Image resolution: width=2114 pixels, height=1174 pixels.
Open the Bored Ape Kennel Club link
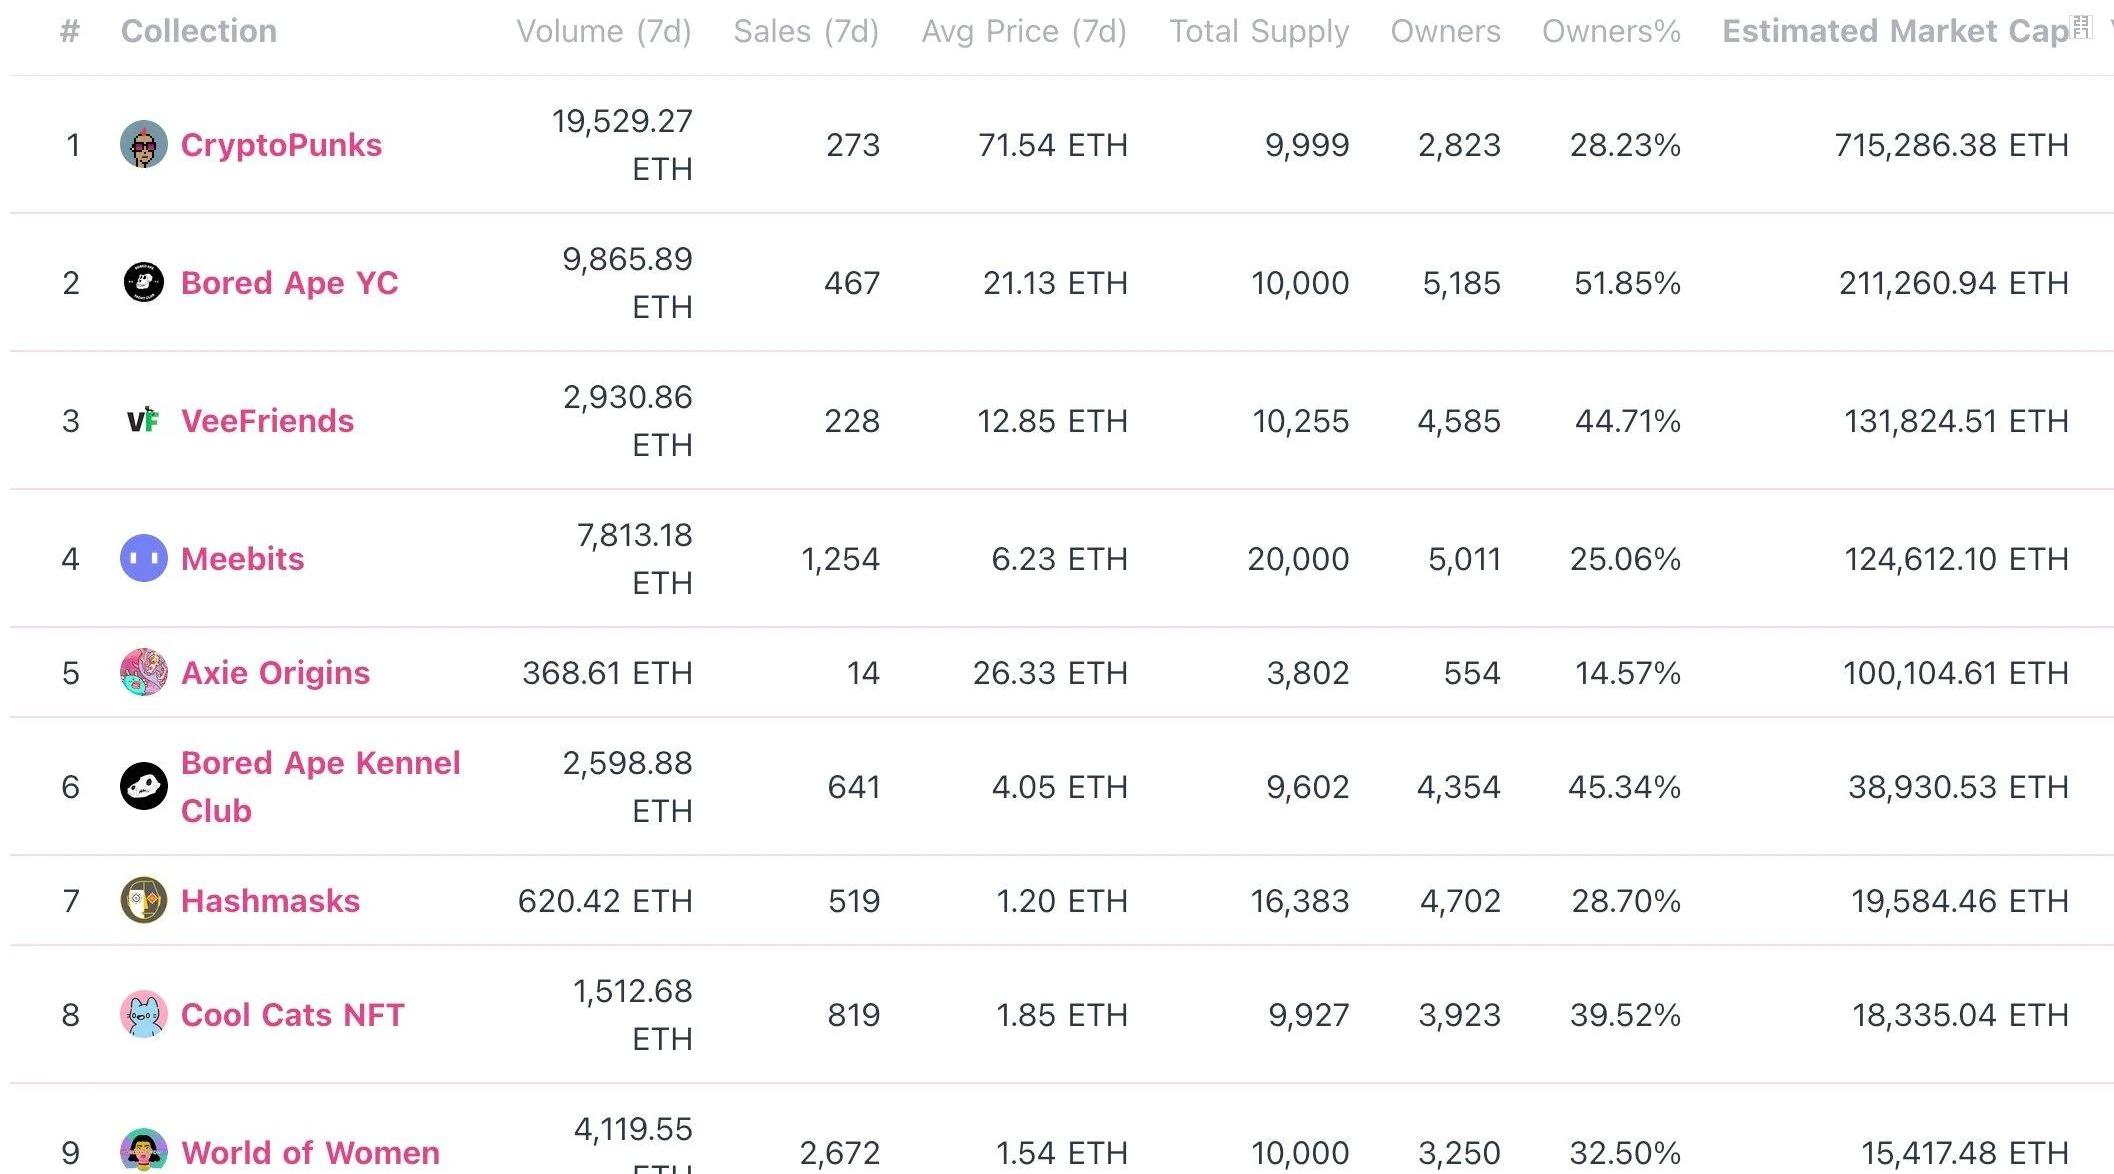coord(320,787)
